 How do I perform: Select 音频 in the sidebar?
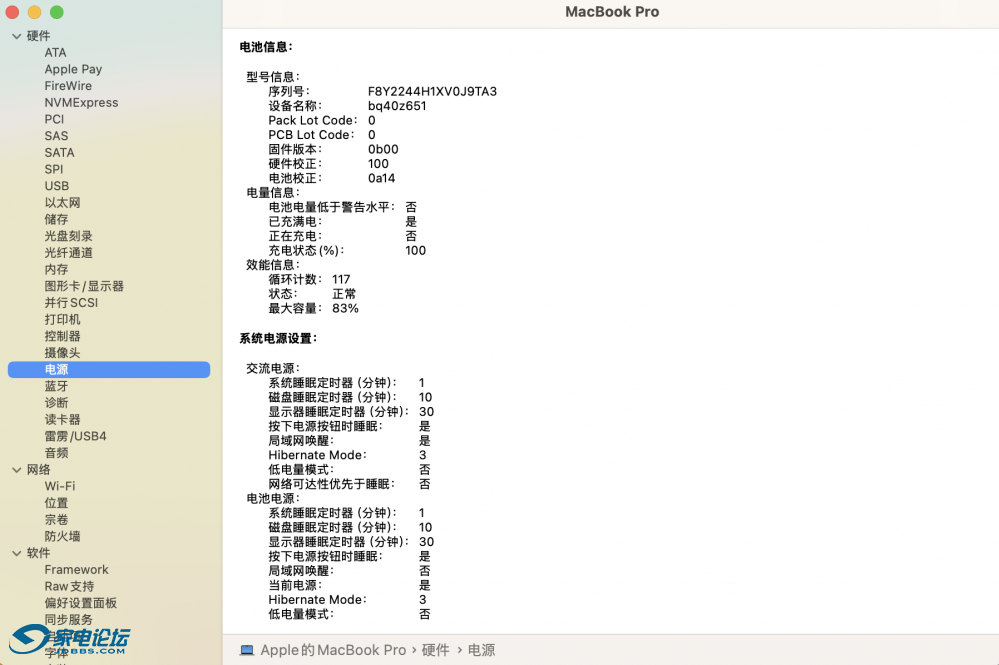pyautogui.click(x=56, y=453)
